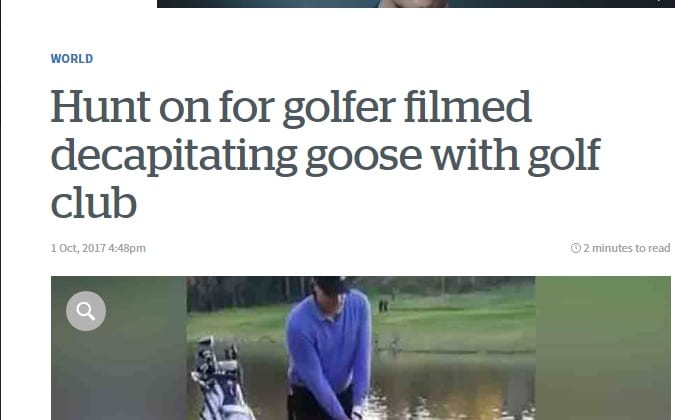675x420 pixels.
Task: Click the clock icon beside reading time
Action: click(576, 248)
